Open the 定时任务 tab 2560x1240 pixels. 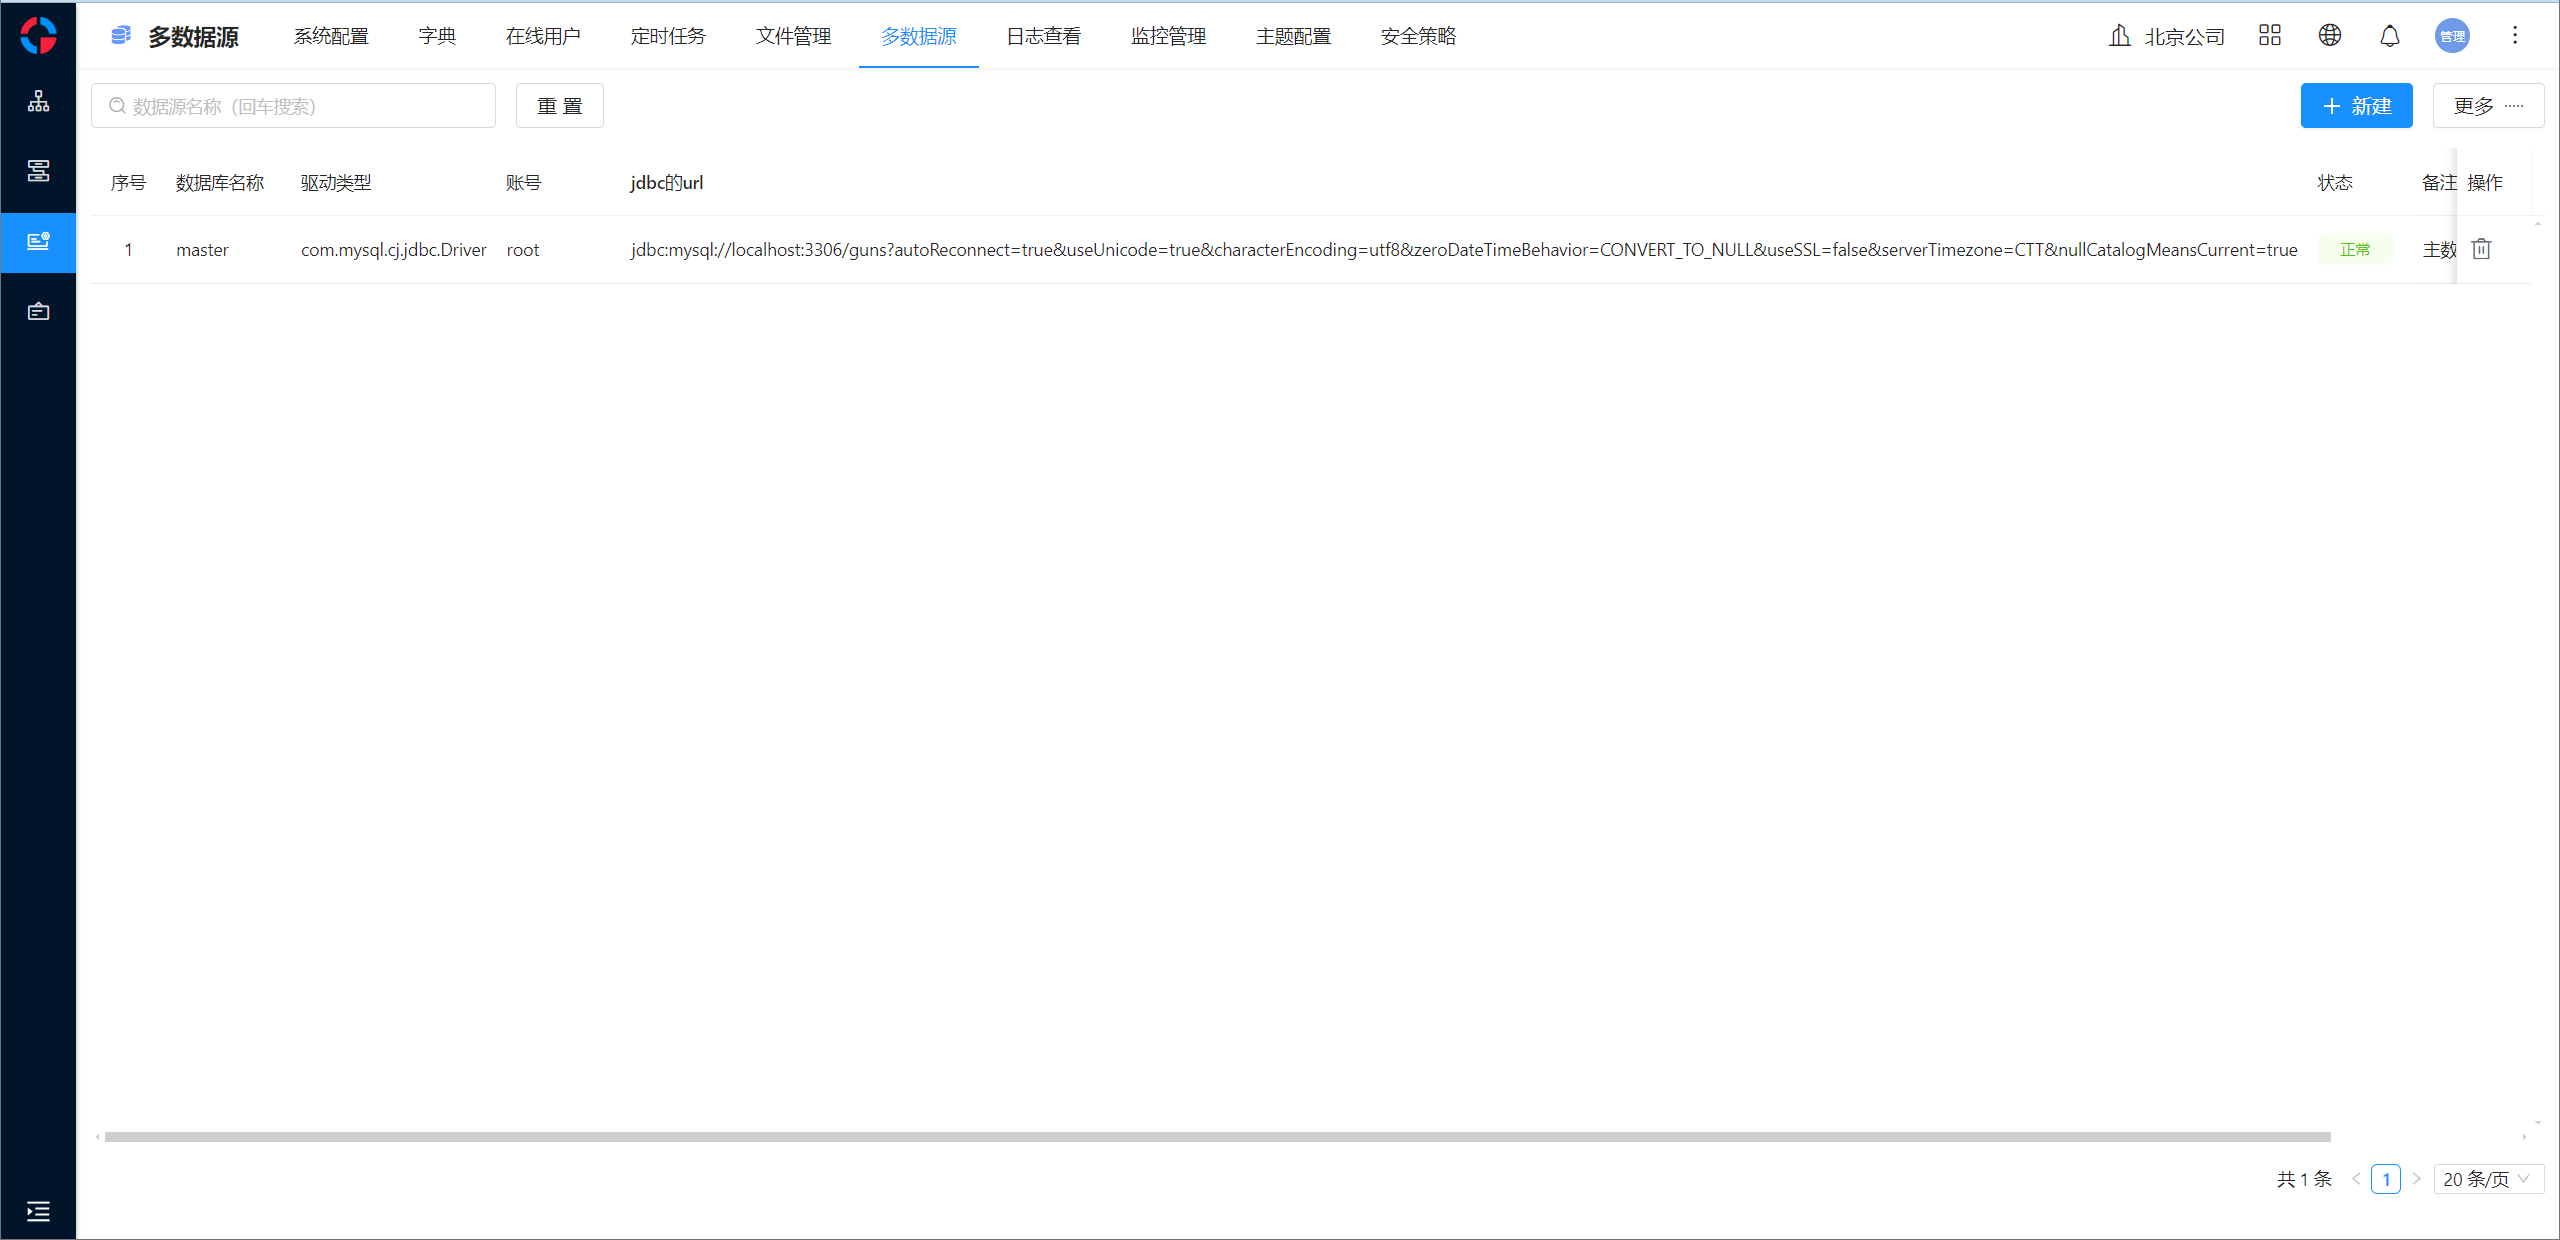point(668,37)
